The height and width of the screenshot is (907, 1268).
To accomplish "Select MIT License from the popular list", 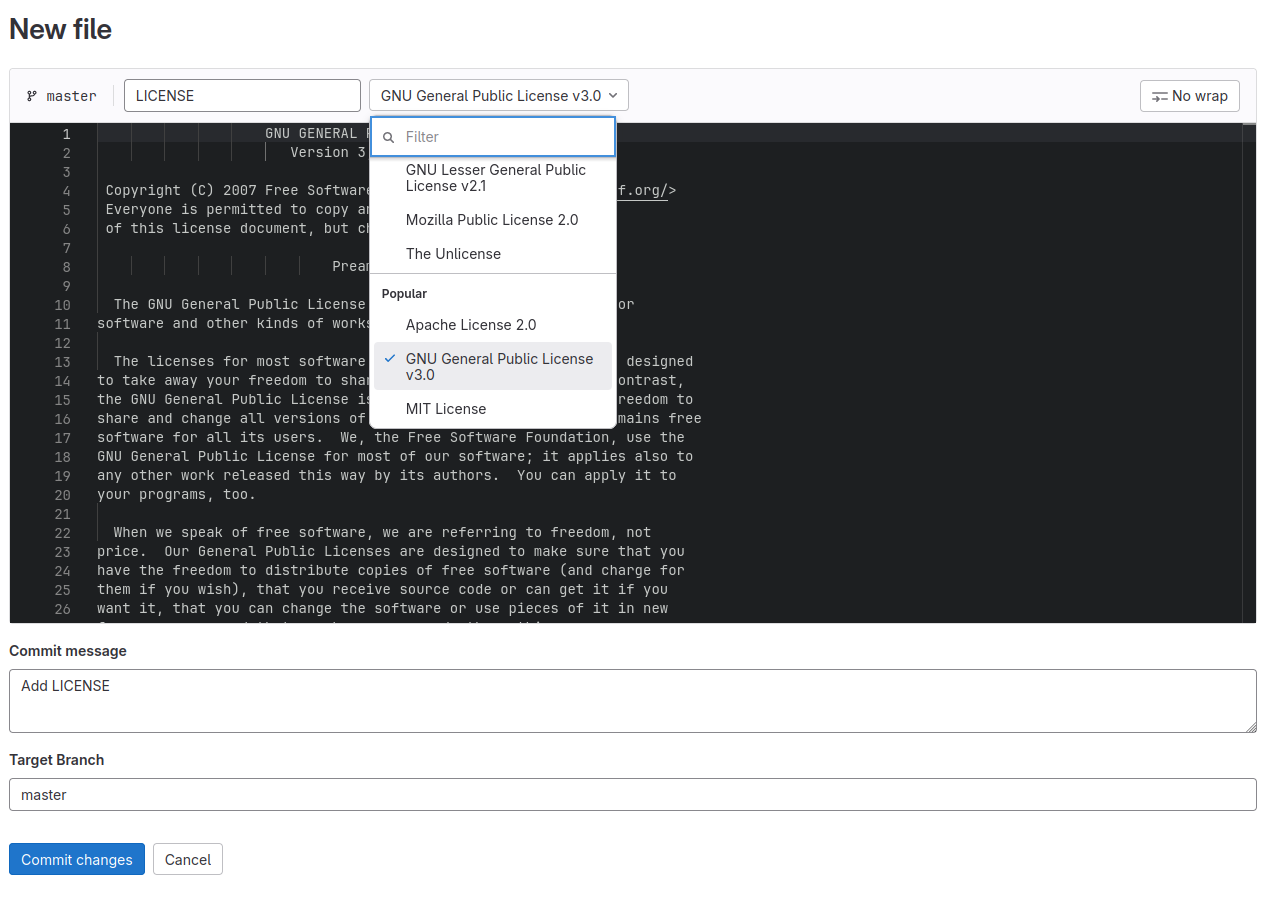I will pos(446,408).
